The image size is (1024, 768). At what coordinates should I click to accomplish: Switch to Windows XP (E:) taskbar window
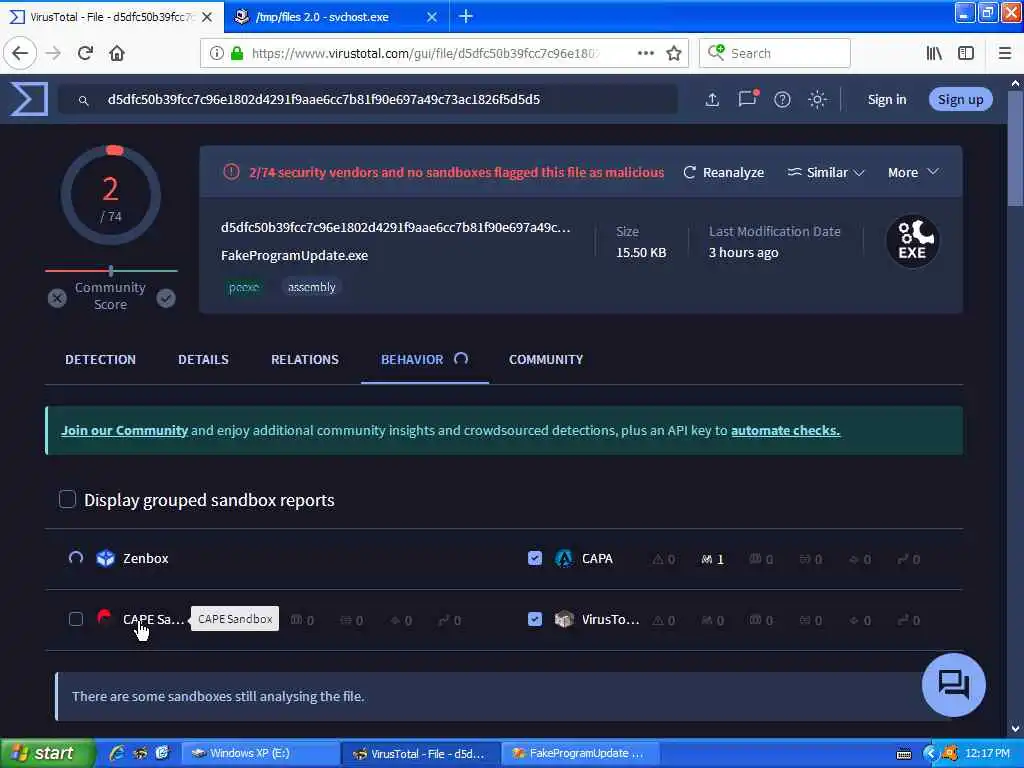[x=260, y=754]
